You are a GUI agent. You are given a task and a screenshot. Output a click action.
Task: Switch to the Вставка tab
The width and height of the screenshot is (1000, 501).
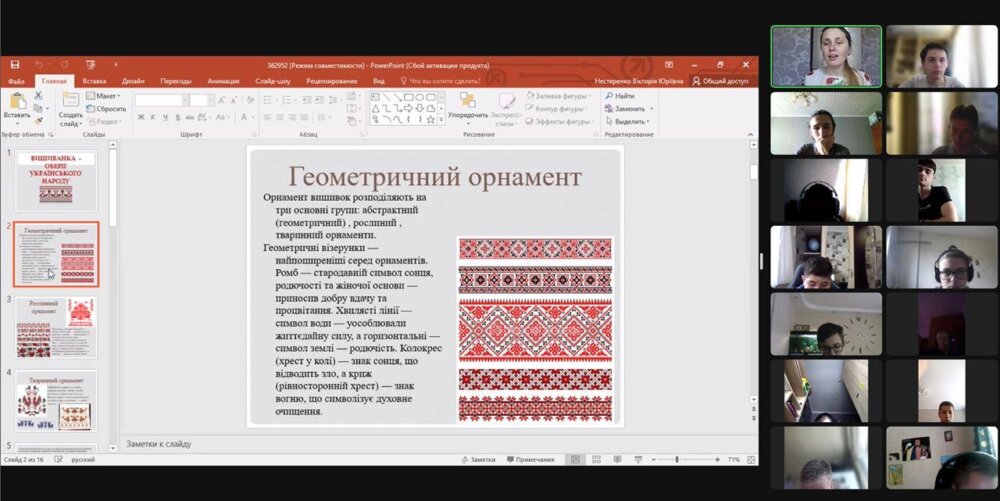point(94,81)
